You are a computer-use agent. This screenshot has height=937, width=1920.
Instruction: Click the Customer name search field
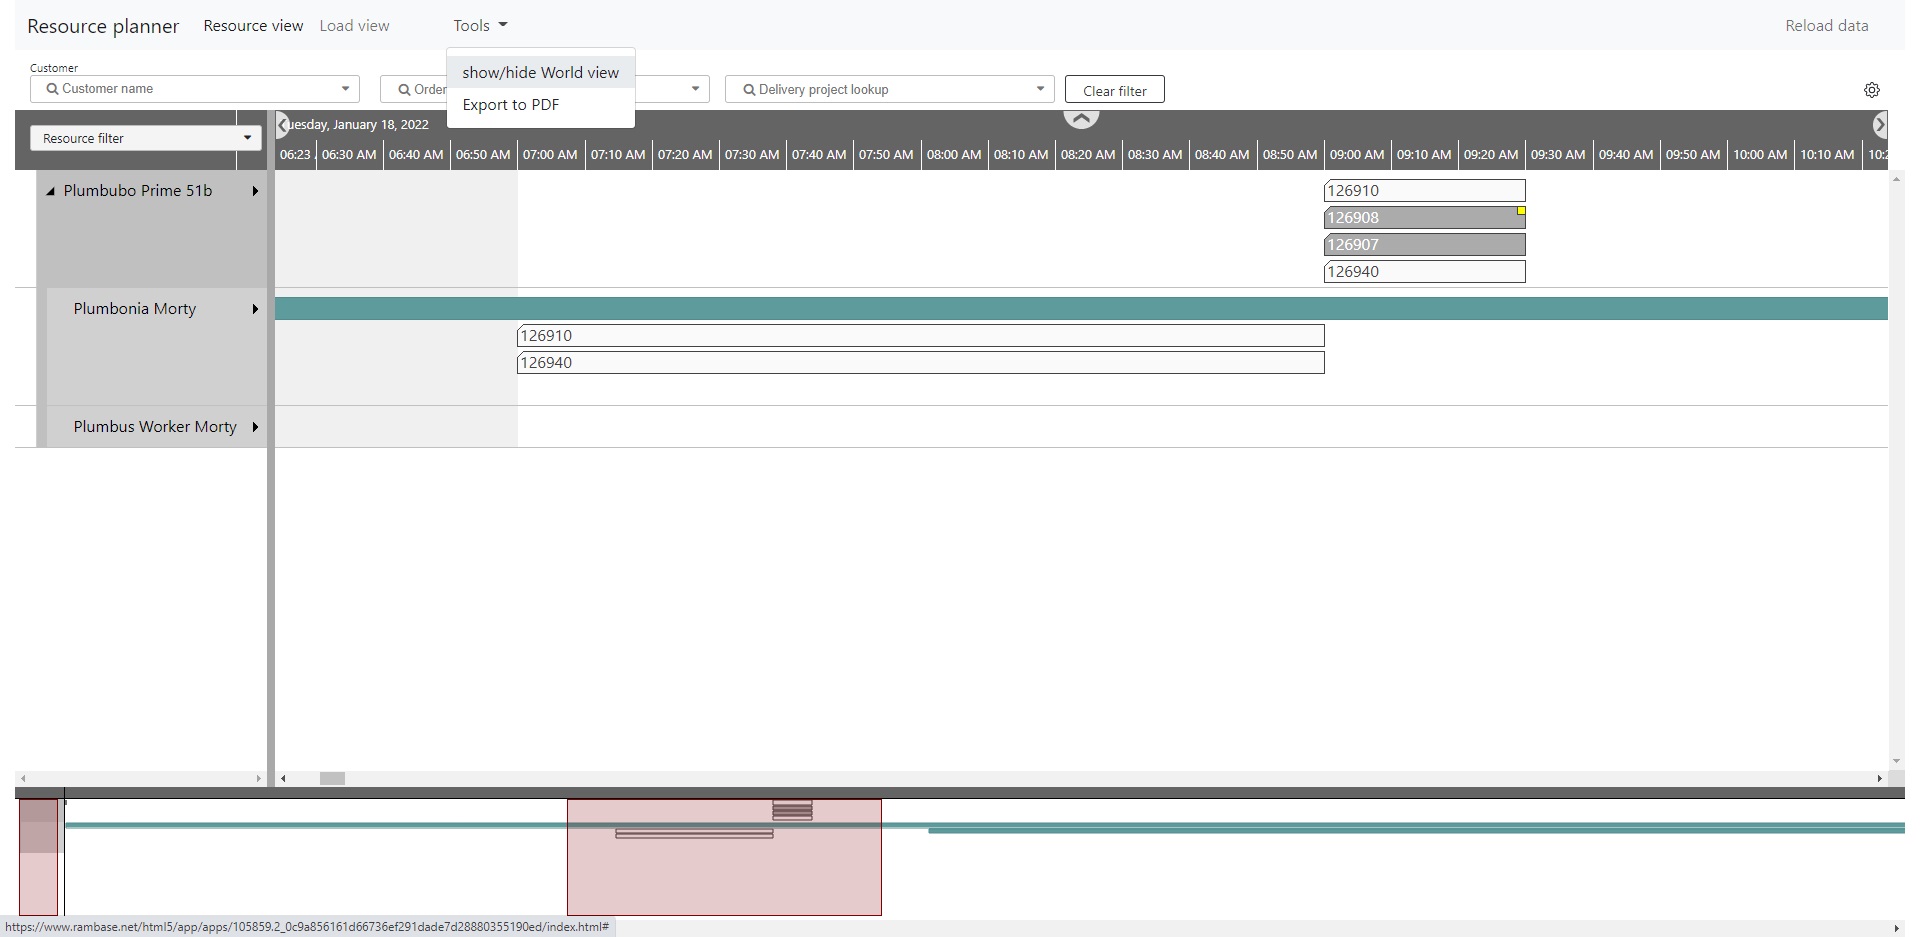(x=195, y=89)
